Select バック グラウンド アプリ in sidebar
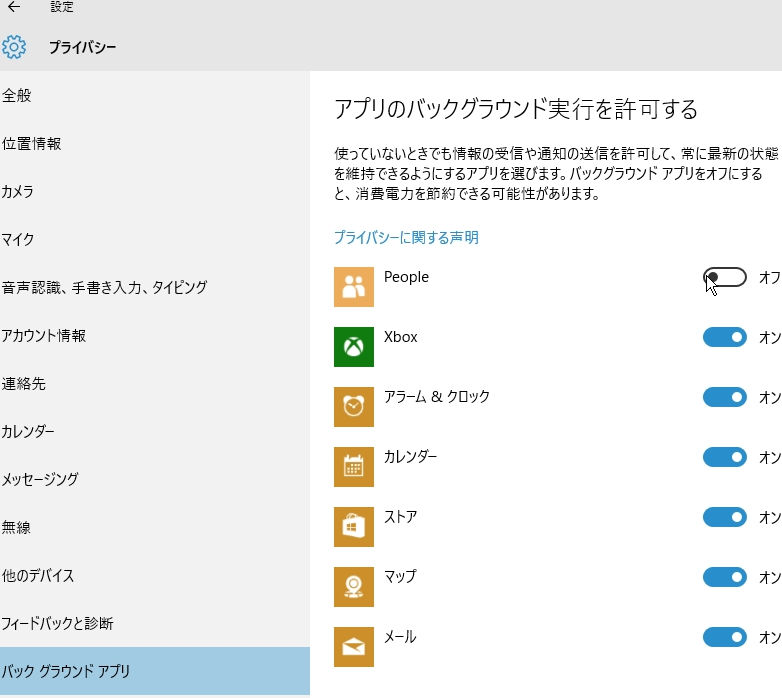This screenshot has width=782, height=698. coord(155,671)
